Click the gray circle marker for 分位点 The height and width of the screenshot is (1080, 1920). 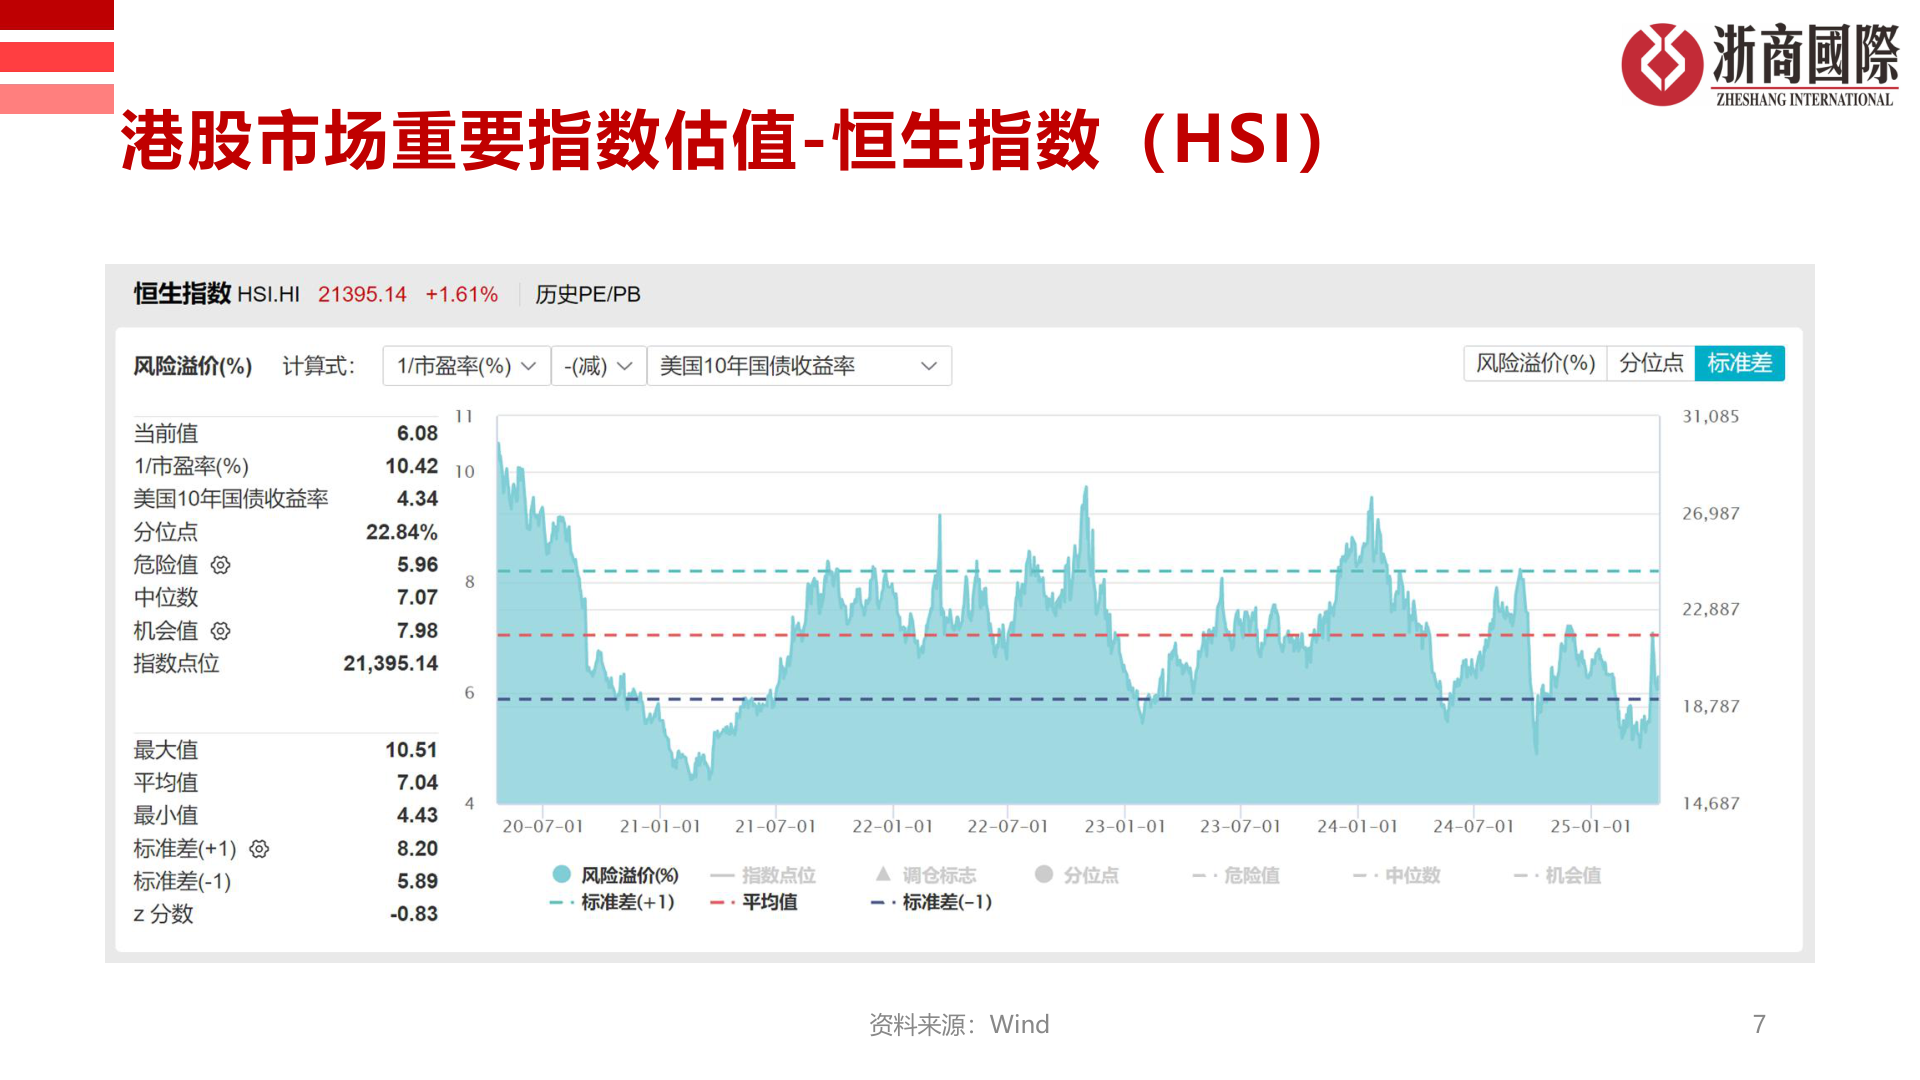(1044, 874)
